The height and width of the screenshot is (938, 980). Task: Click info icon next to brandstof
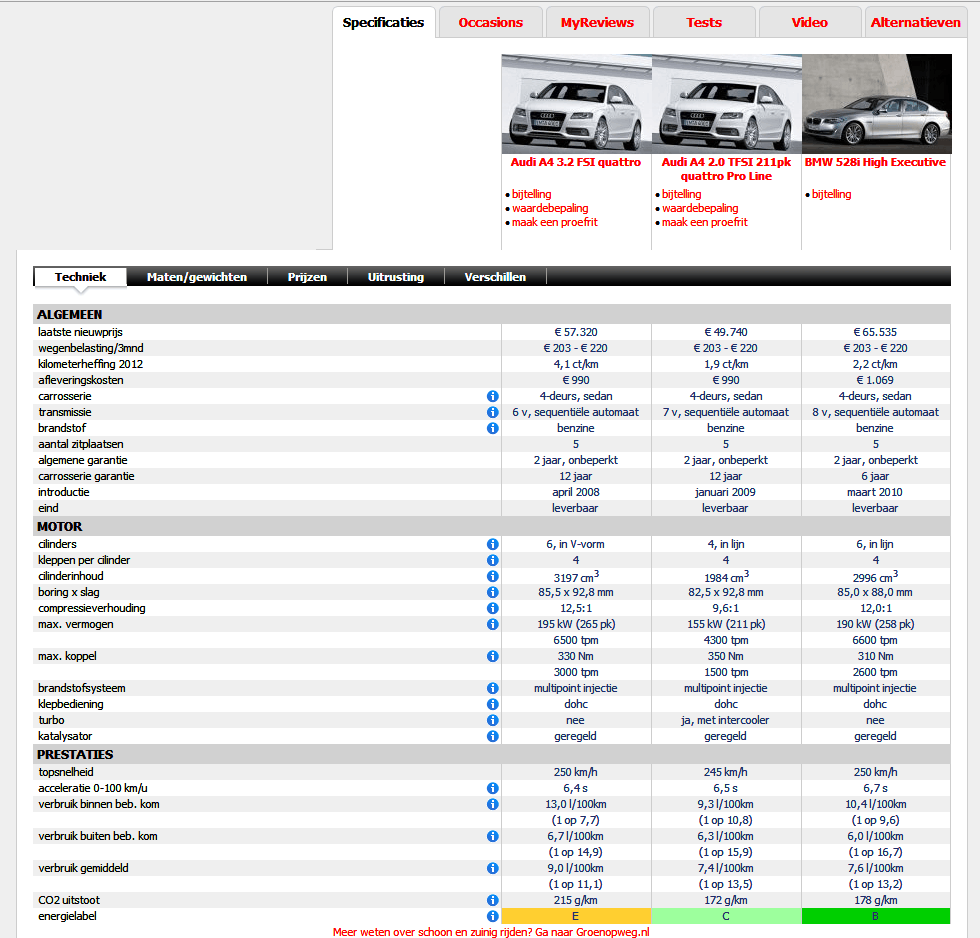coord(492,428)
